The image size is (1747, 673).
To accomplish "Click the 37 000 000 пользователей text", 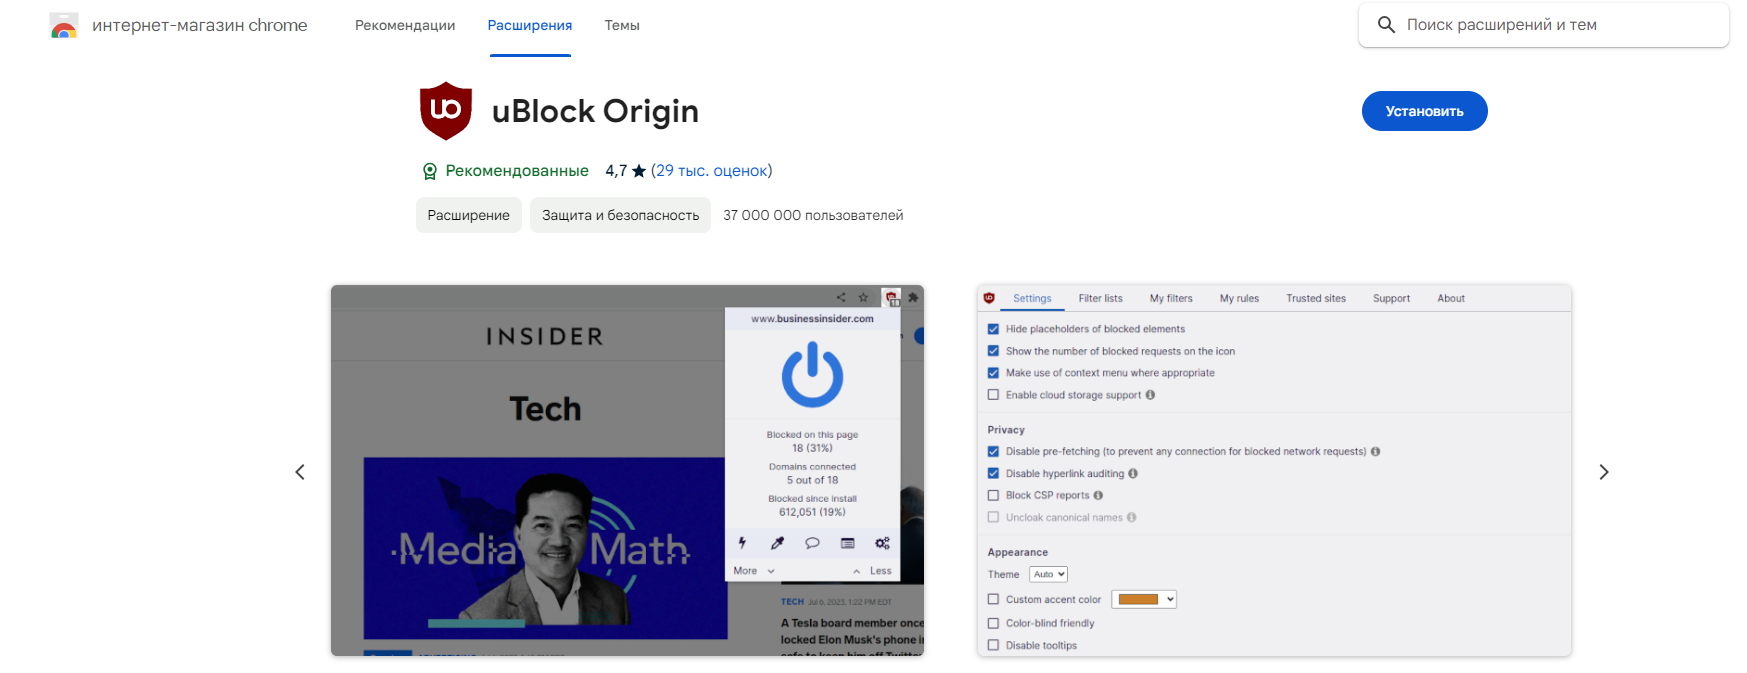I will point(813,216).
